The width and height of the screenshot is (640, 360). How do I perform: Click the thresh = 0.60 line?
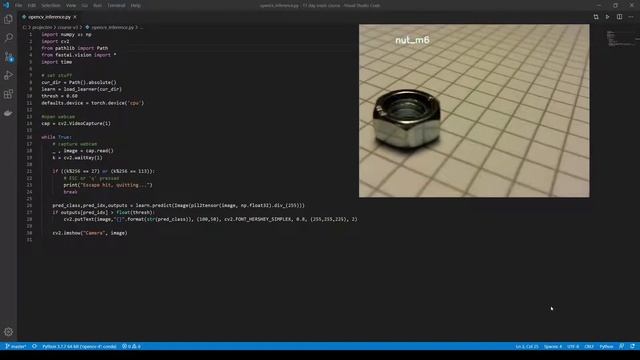click(59, 96)
